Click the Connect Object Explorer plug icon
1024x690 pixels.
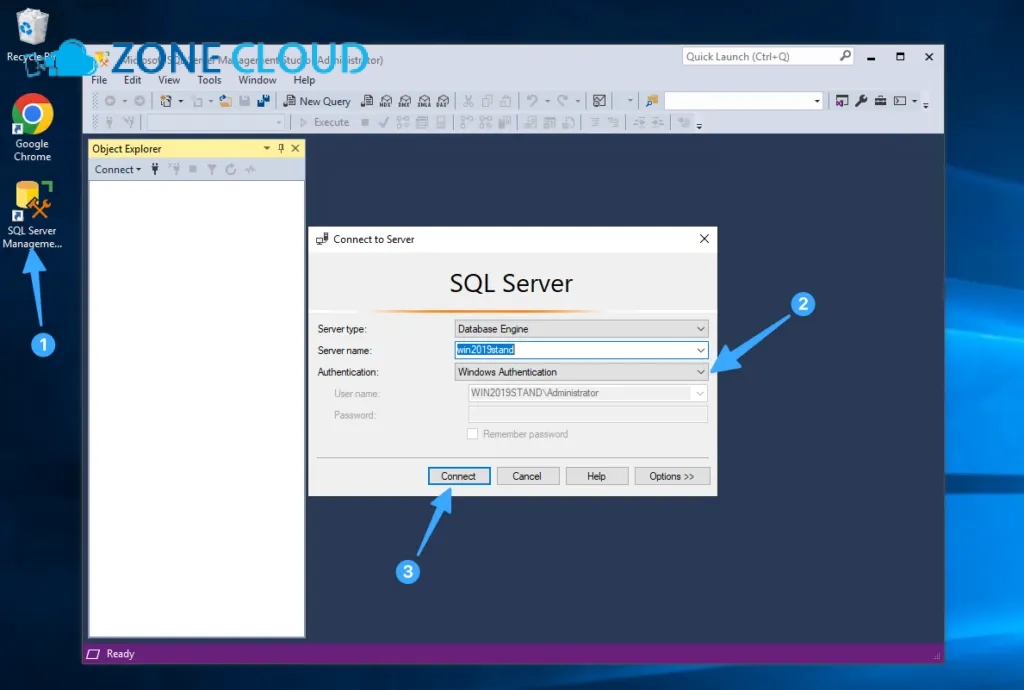(x=155, y=169)
